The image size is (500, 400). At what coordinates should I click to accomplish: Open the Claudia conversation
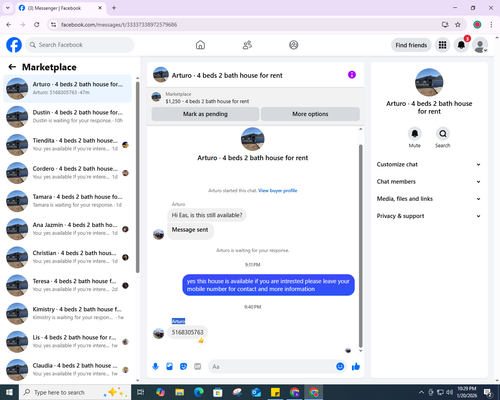[67, 370]
